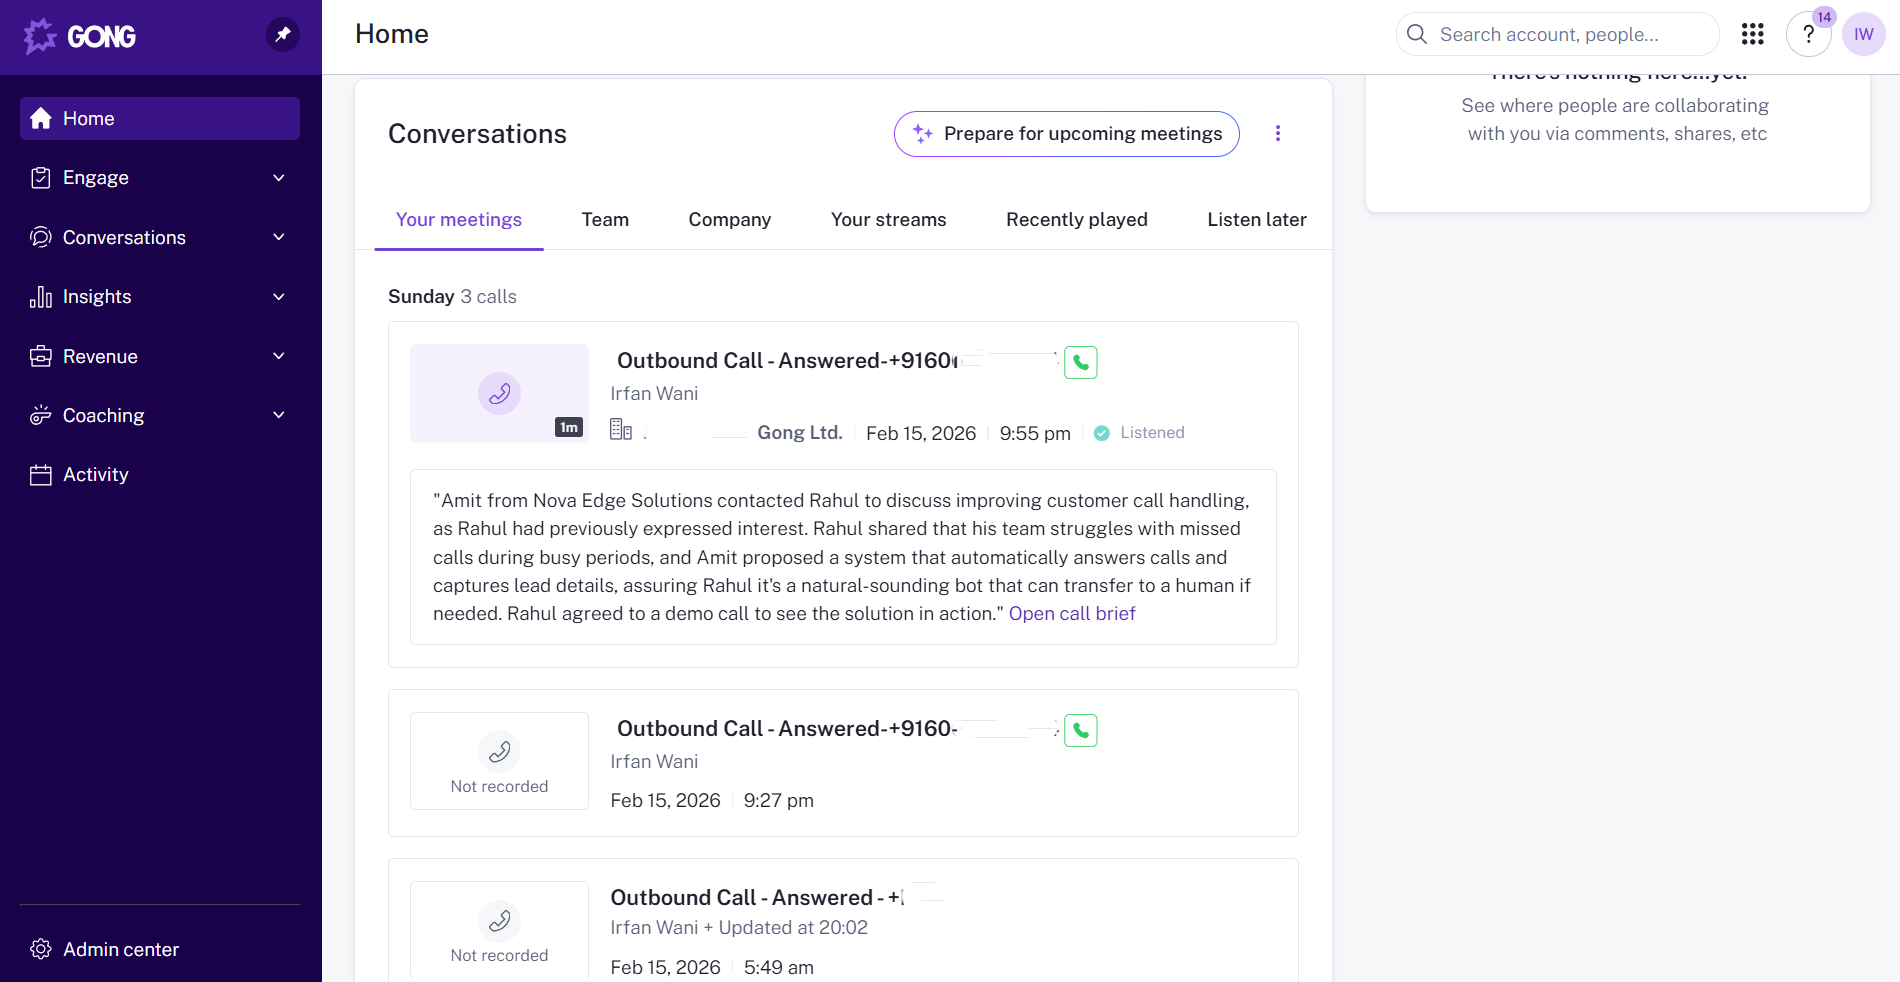Open the apps grid launcher

(1752, 35)
